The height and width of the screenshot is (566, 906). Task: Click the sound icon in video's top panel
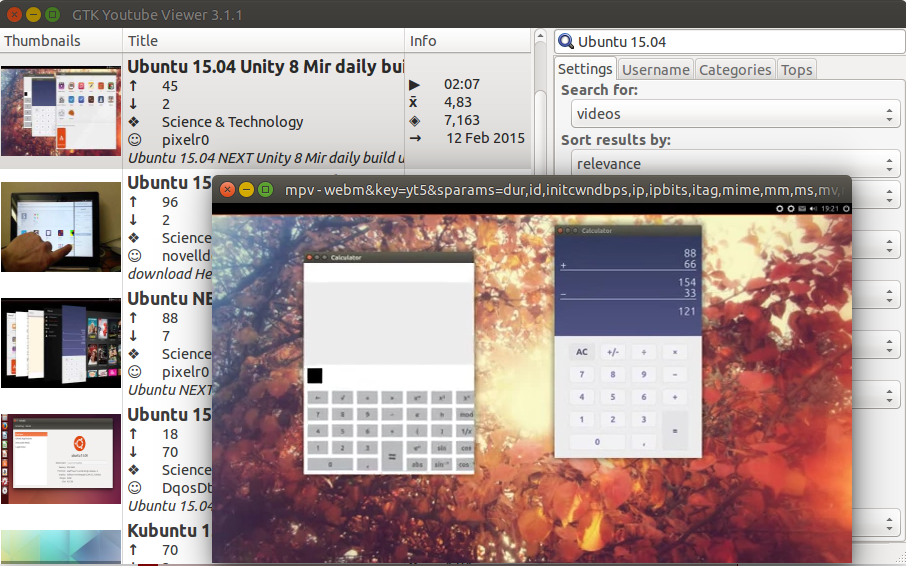[x=814, y=208]
